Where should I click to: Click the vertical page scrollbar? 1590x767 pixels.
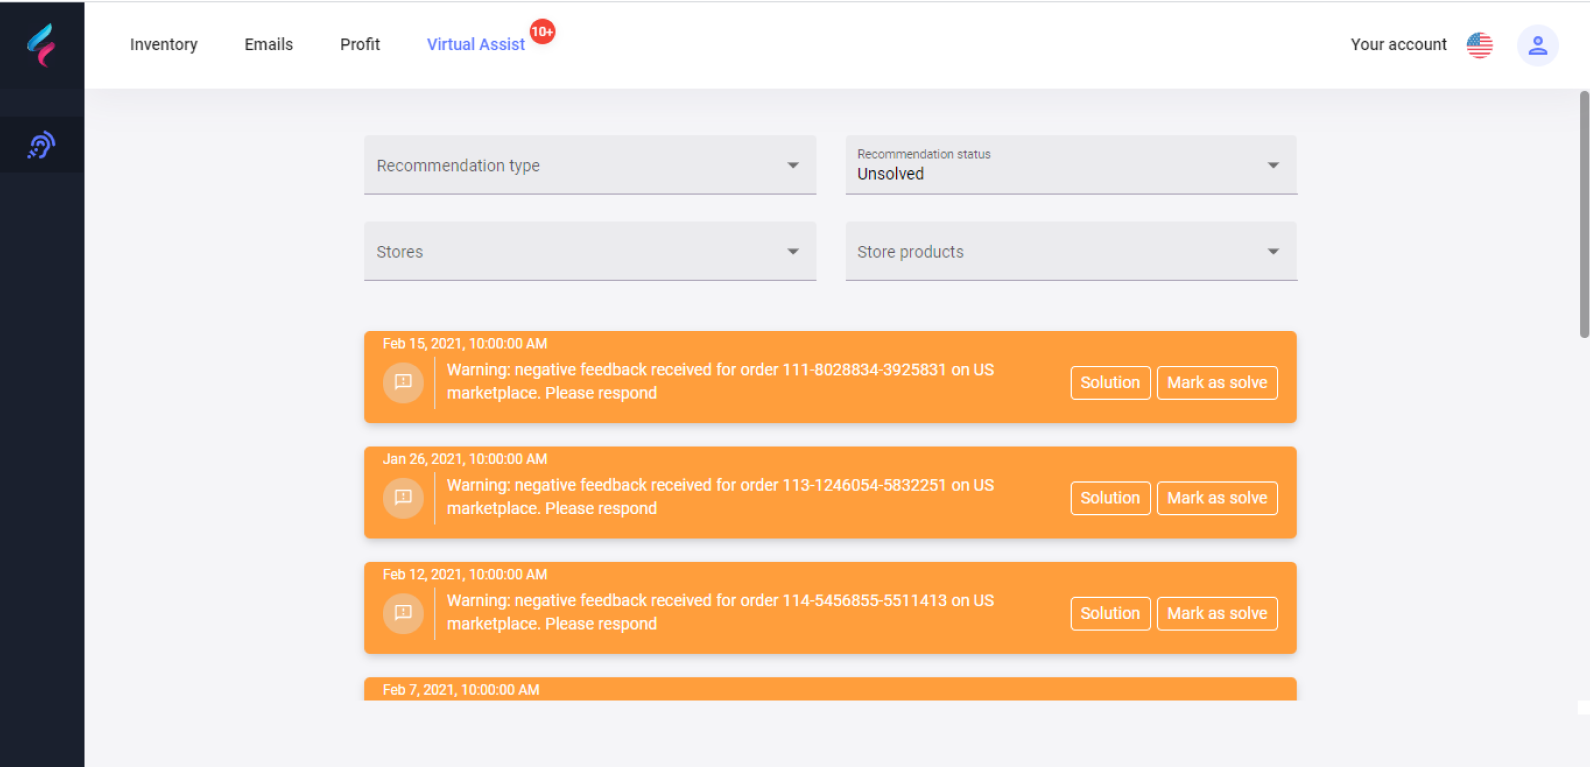pyautogui.click(x=1583, y=215)
